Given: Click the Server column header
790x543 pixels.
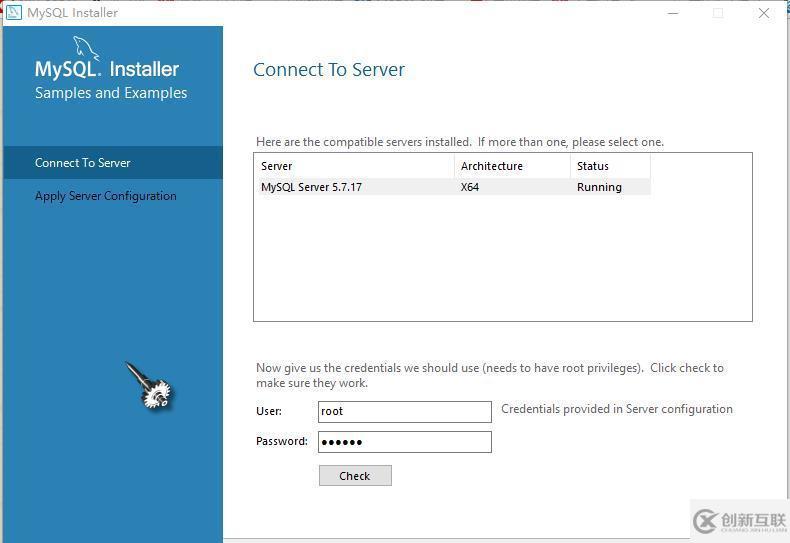Looking at the screenshot, I should 355,166.
